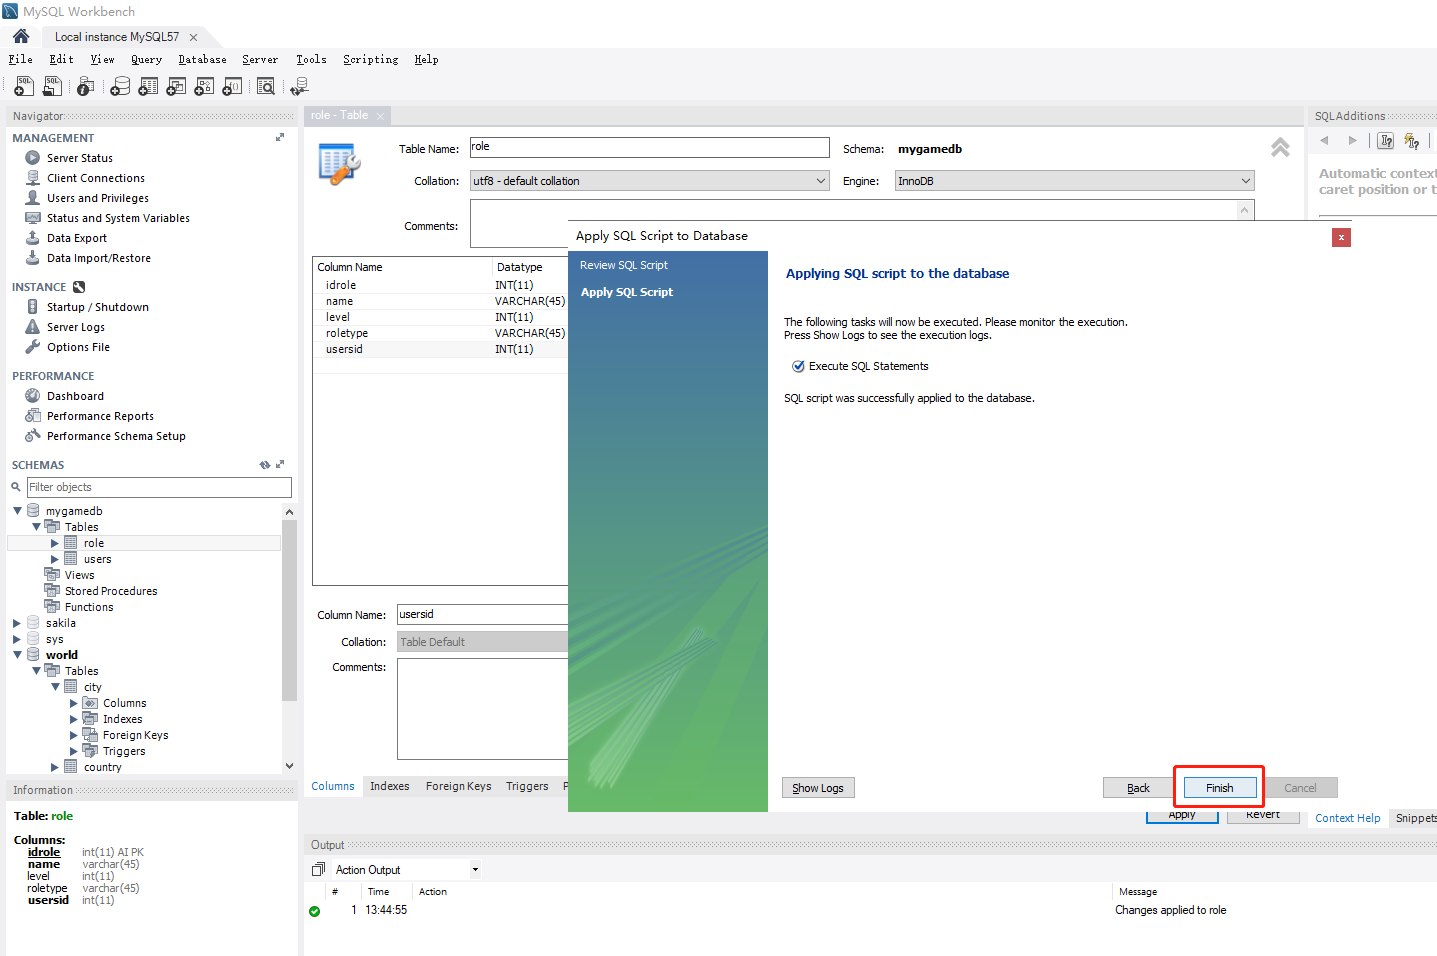Viewport: 1437px width, 956px height.
Task: Select the Review SQL Script step
Action: 624,265
